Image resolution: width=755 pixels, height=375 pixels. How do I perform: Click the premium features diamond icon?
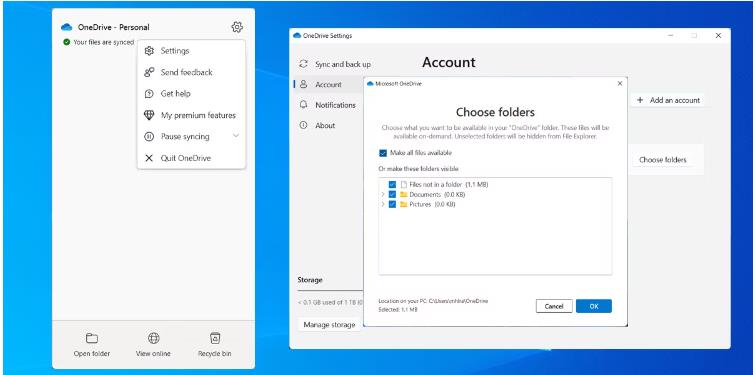click(x=149, y=116)
